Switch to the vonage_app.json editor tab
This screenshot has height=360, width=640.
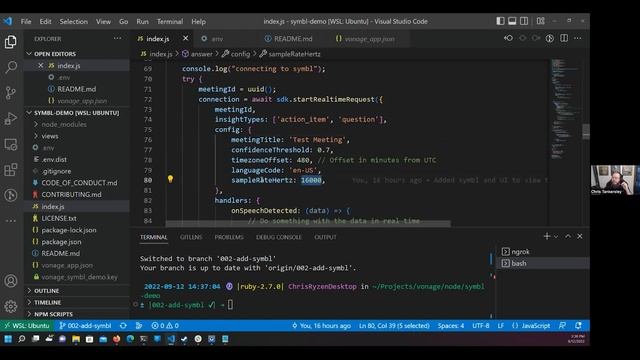369,39
